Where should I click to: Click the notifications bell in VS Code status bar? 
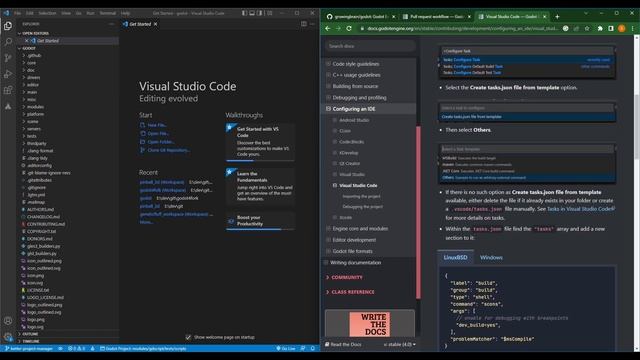click(313, 349)
